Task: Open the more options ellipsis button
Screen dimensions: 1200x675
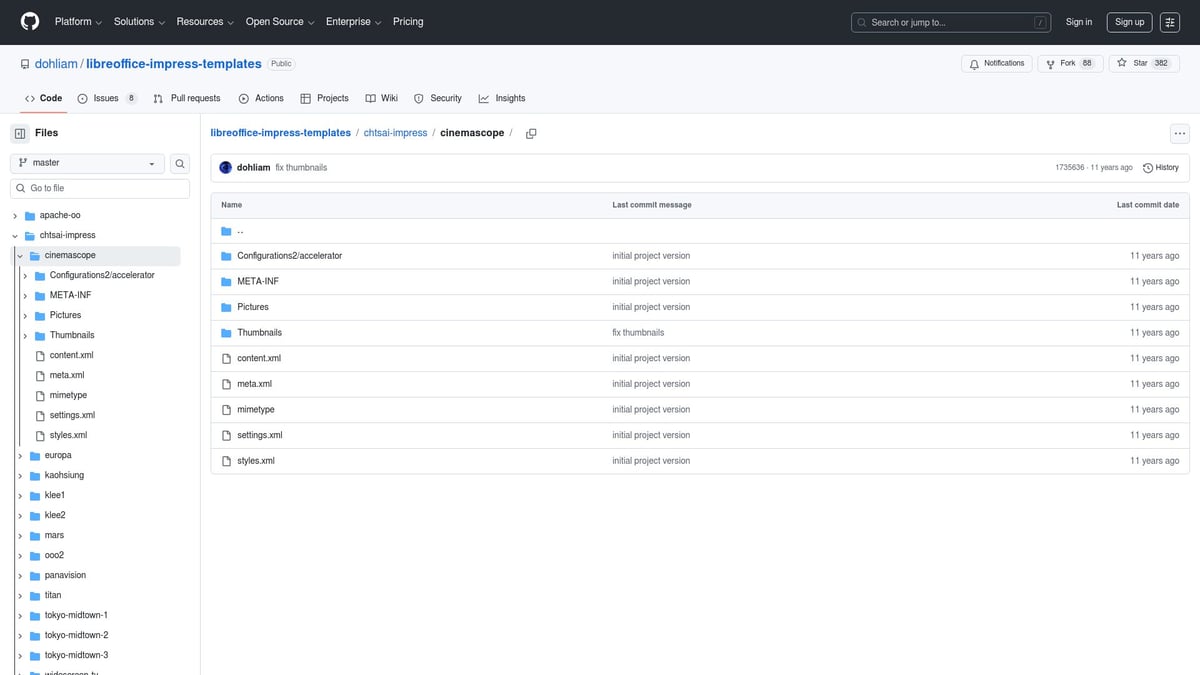Action: [x=1180, y=133]
